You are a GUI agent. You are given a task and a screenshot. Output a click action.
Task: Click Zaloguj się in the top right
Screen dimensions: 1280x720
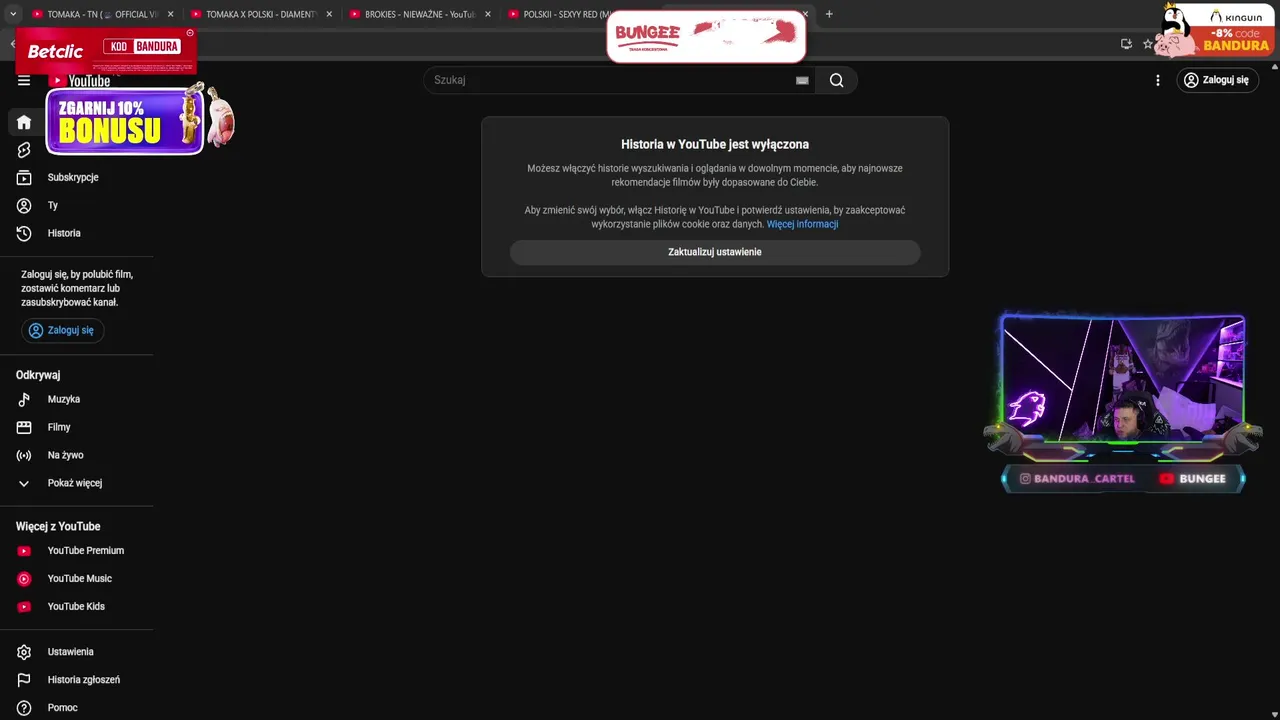pos(1216,80)
